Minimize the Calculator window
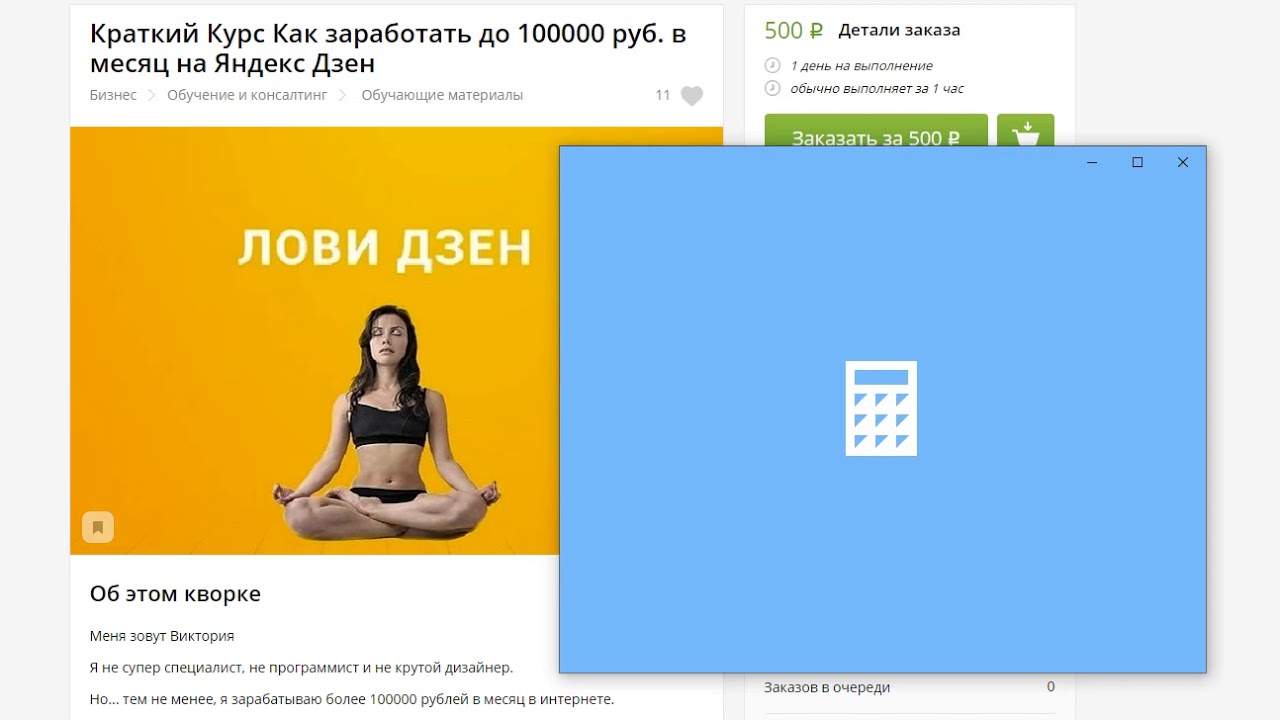The width and height of the screenshot is (1280, 720). 1092,162
